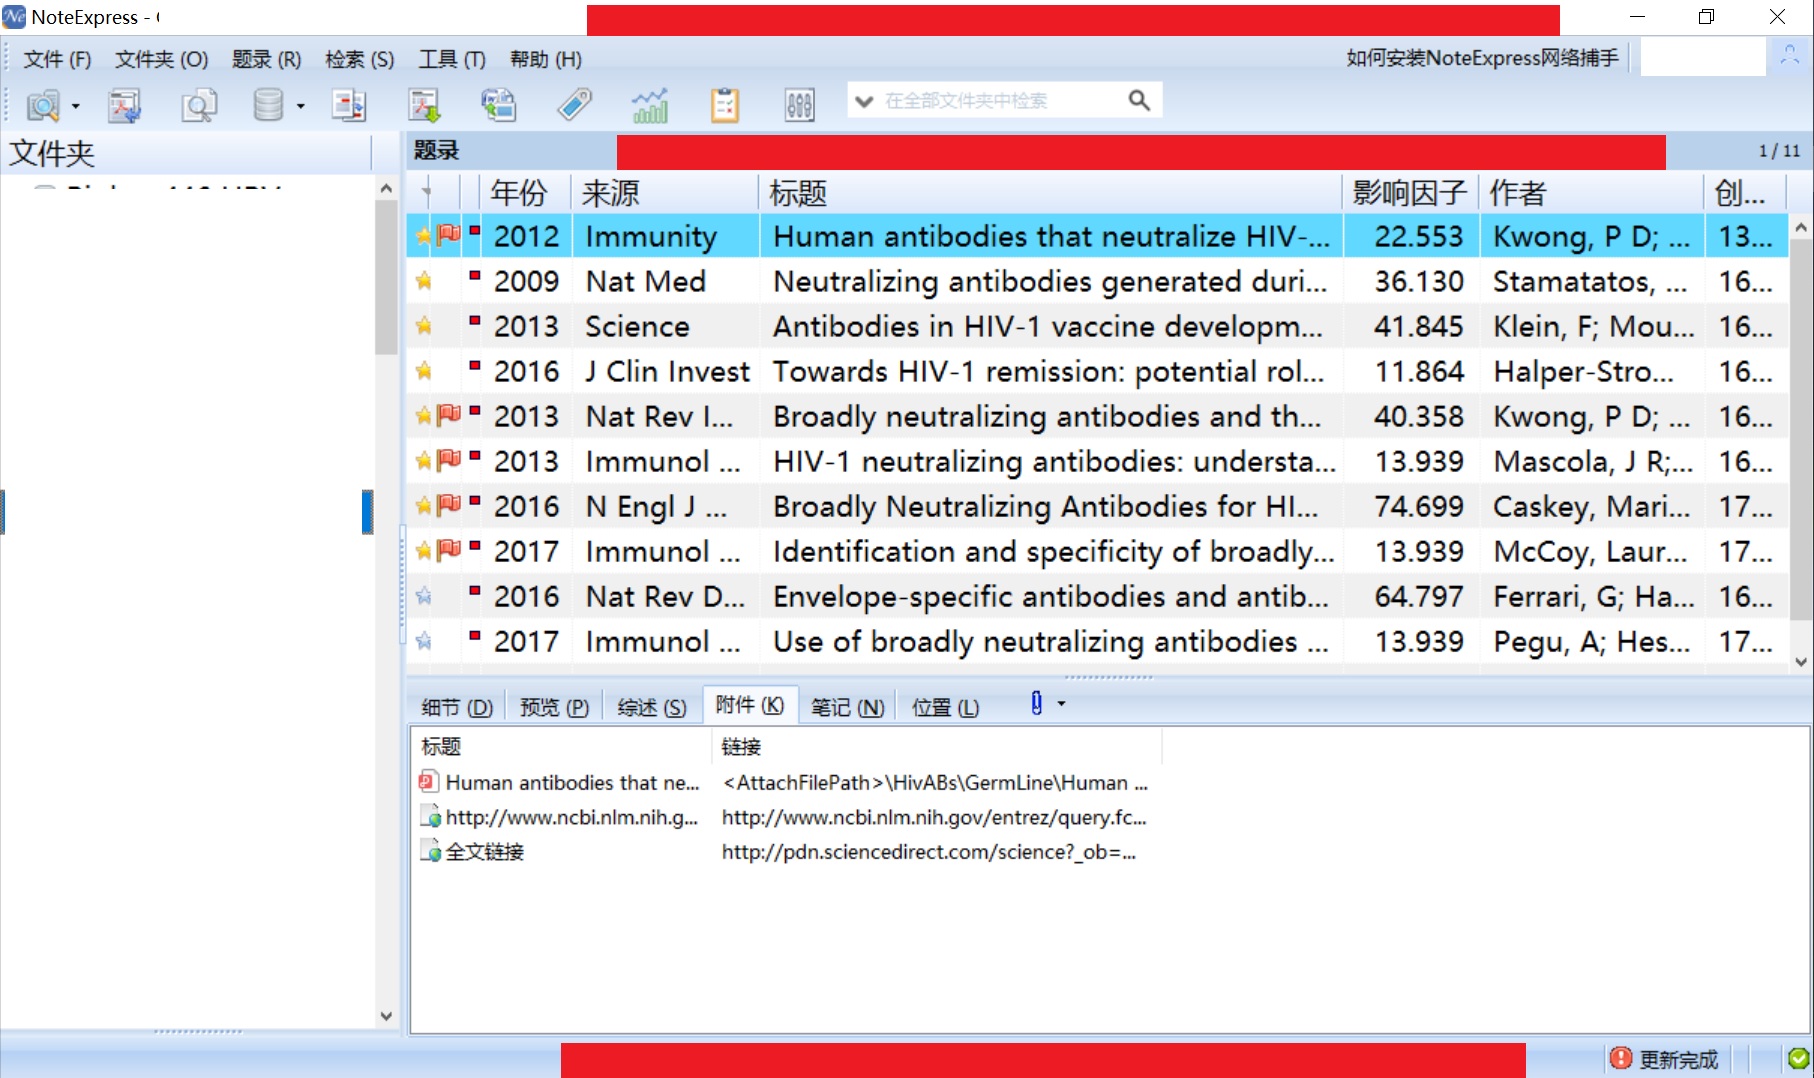Toggle star on 2009 Nat Med row

click(x=424, y=281)
